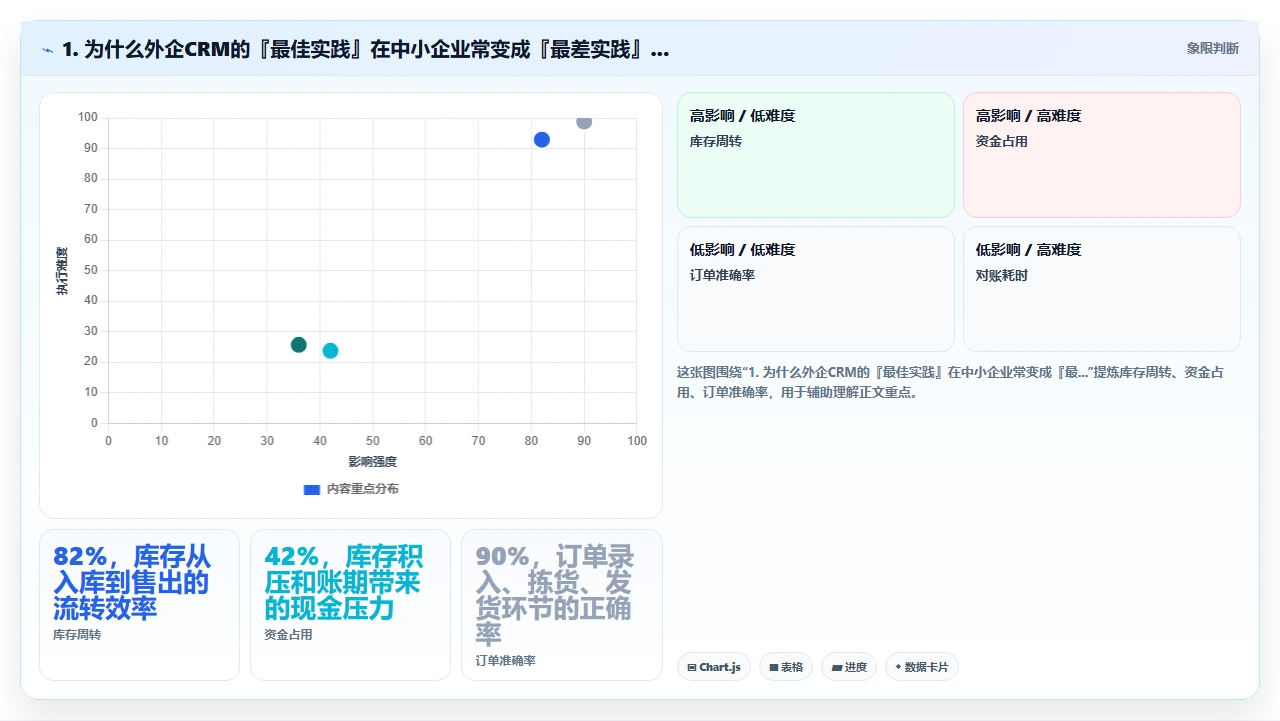Click the 资金占用 caption under 42% card
1280x721 pixels.
tap(288, 635)
